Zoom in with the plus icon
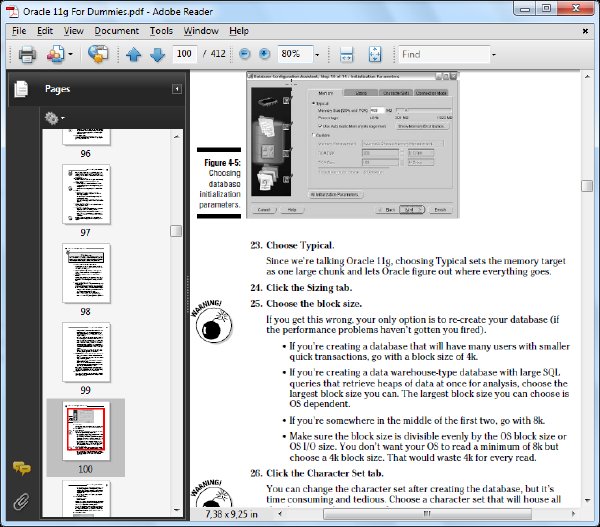Screen dimensions: 600x527 point(264,54)
